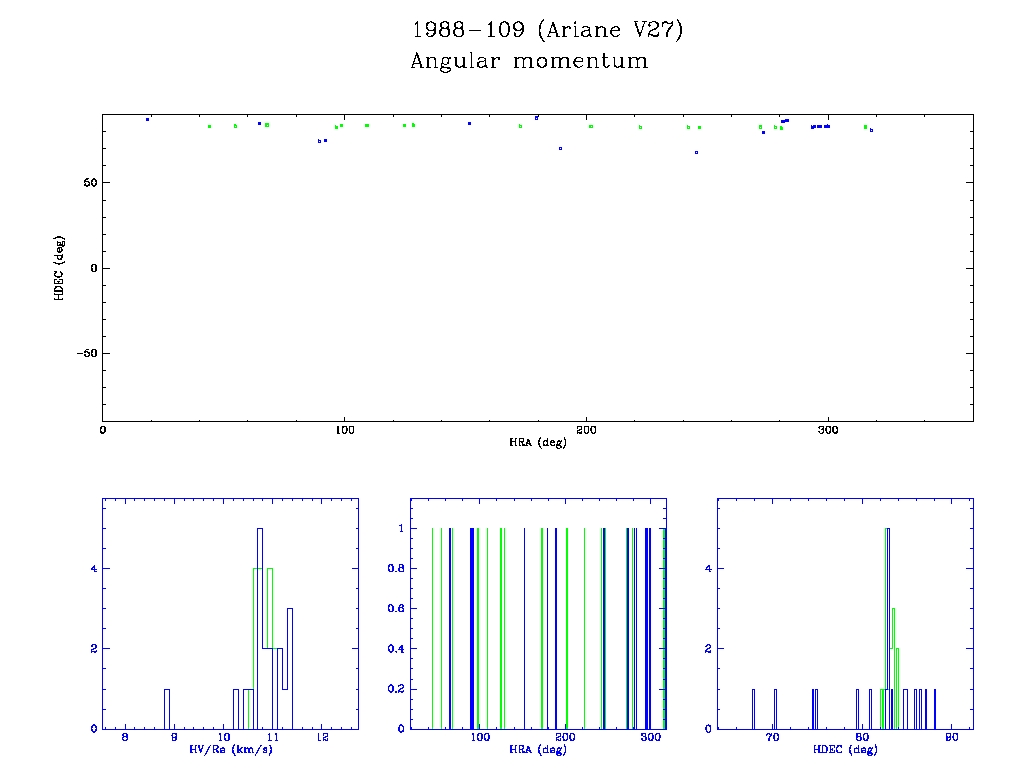Click the isolated low data point near HRA 190
Viewport: 1024px width, 768px height.
pos(560,148)
